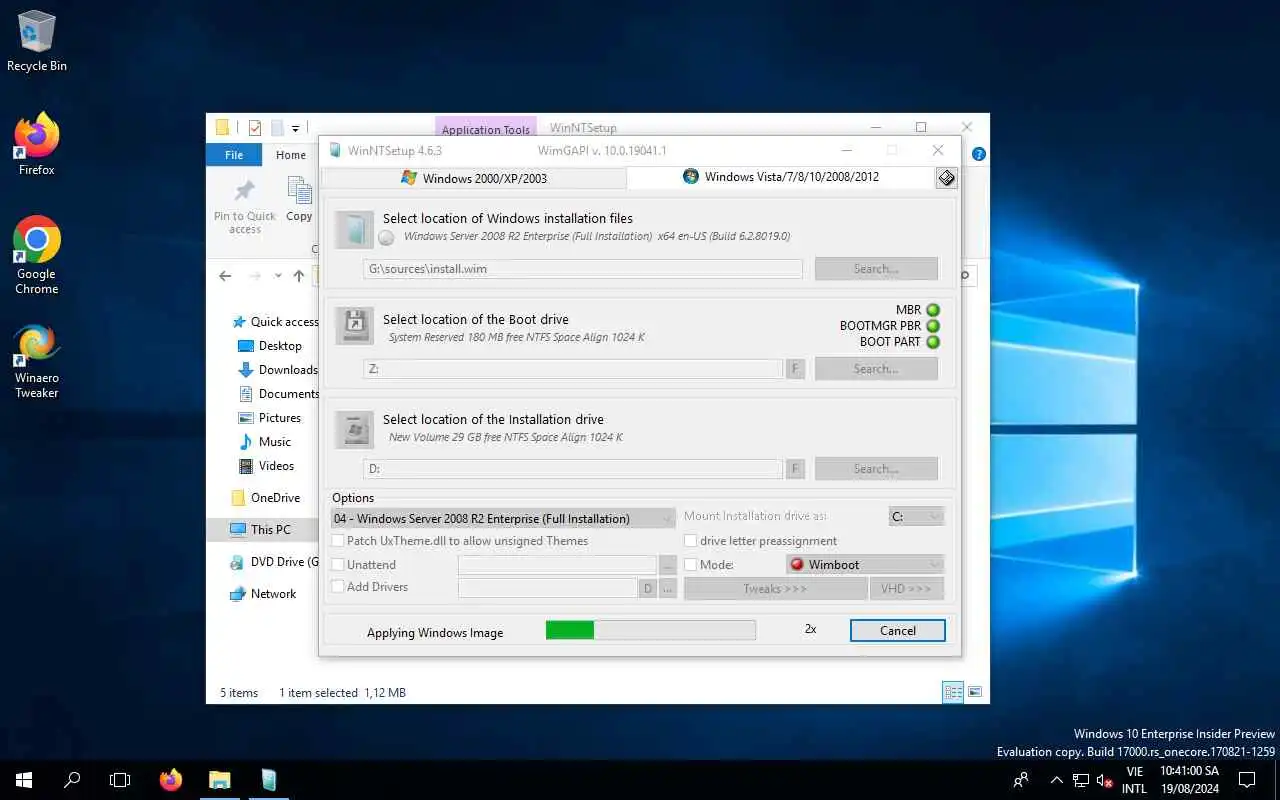Open the Home tab in Explorer
This screenshot has height=800, width=1280.
coord(291,155)
